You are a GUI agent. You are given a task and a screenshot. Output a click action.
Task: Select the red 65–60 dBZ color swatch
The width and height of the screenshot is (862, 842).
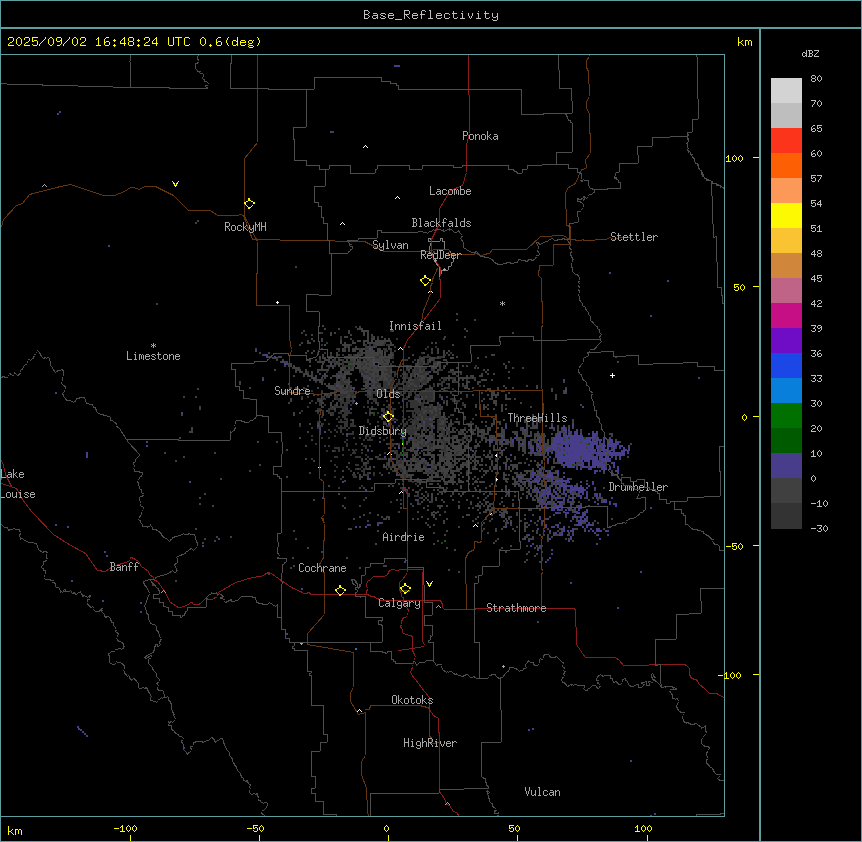point(786,141)
